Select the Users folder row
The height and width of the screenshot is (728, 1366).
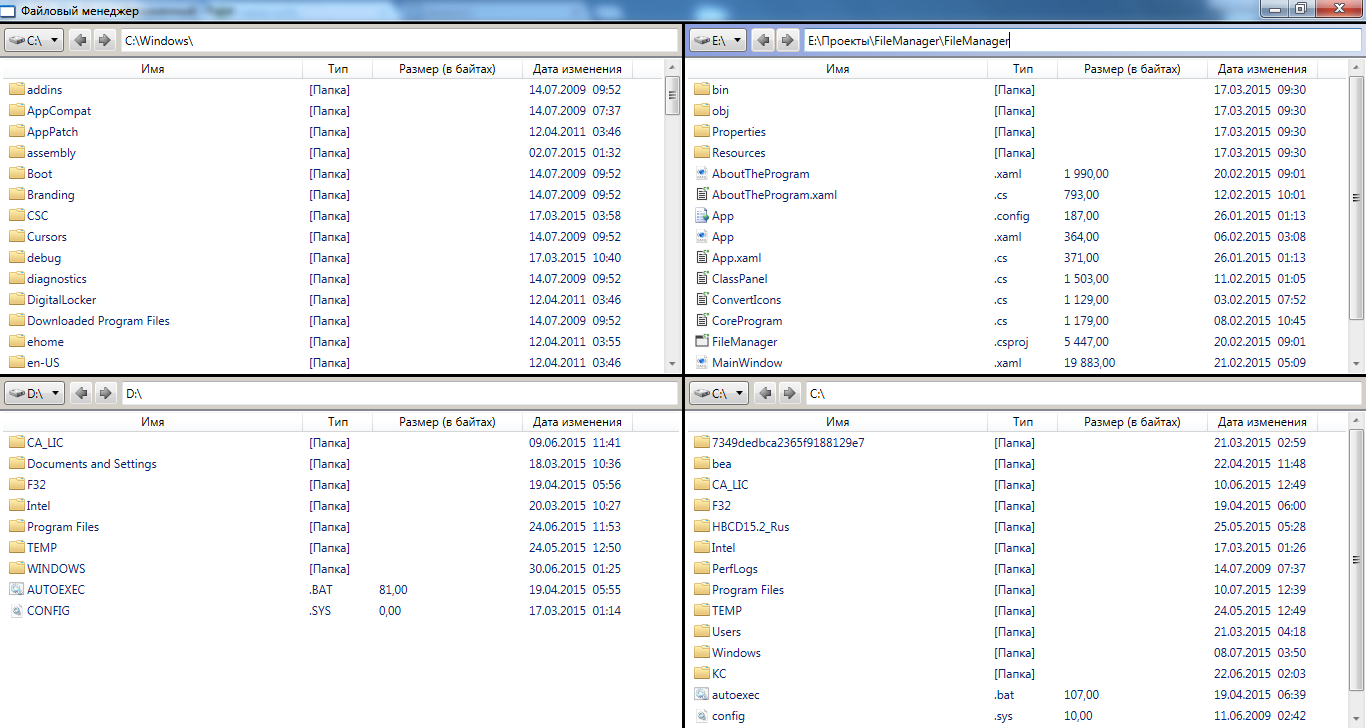[1018, 632]
